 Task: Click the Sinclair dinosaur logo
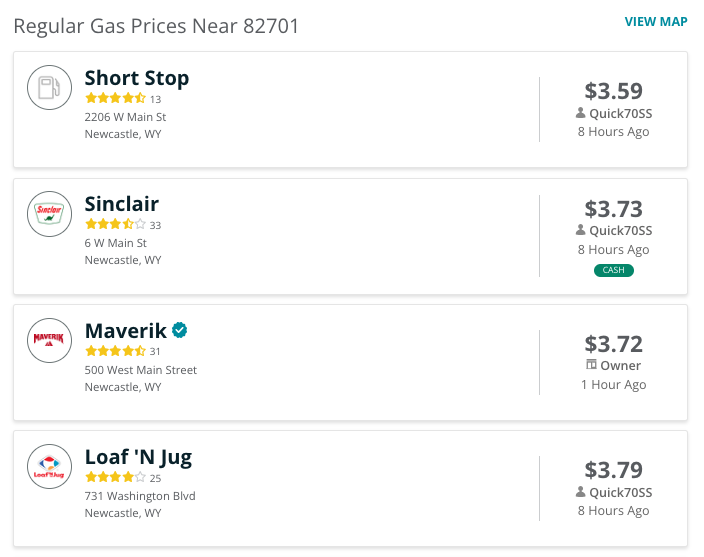(49, 214)
